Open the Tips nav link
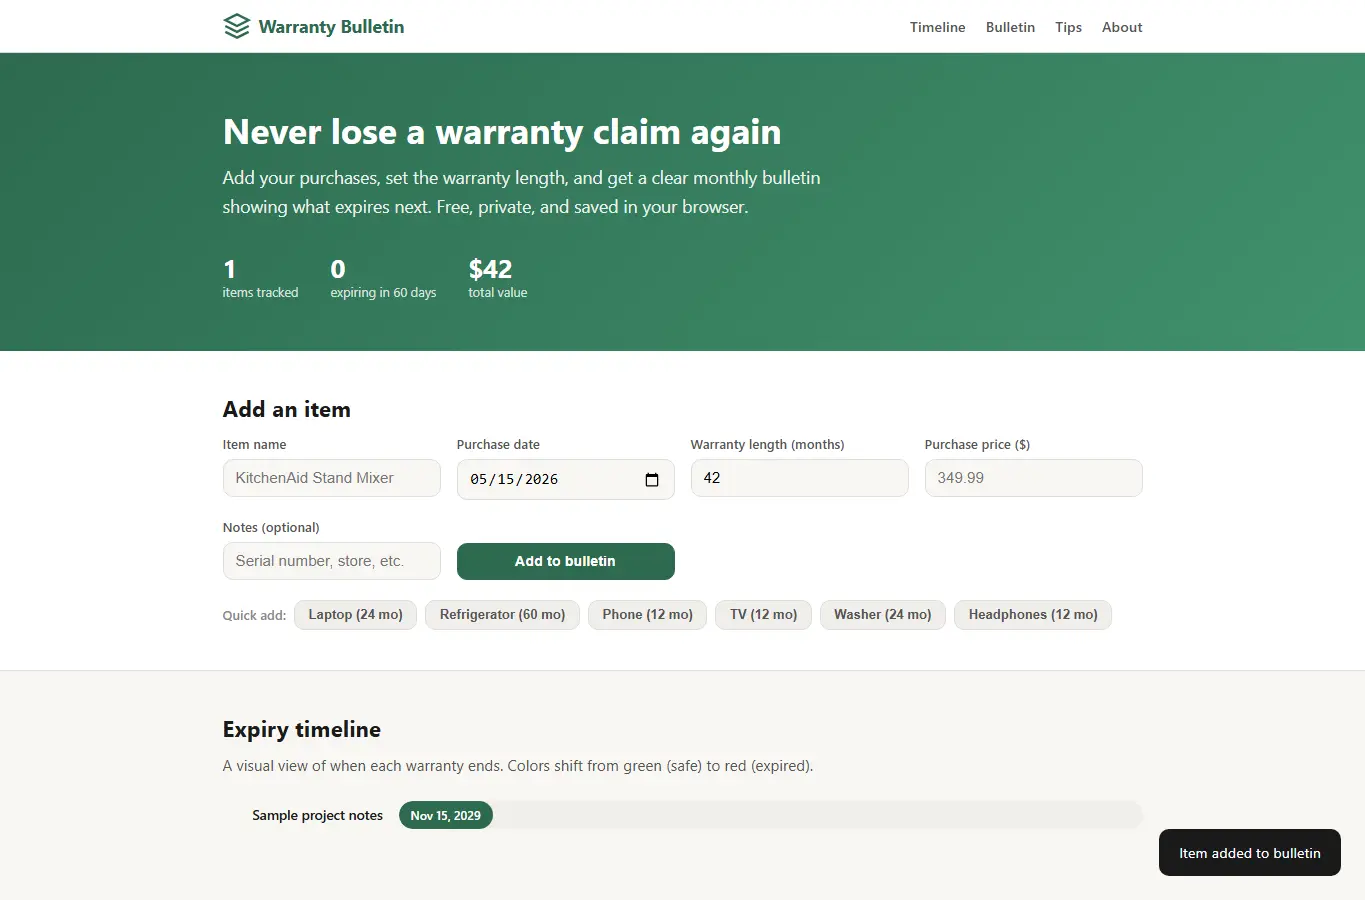 (1068, 27)
